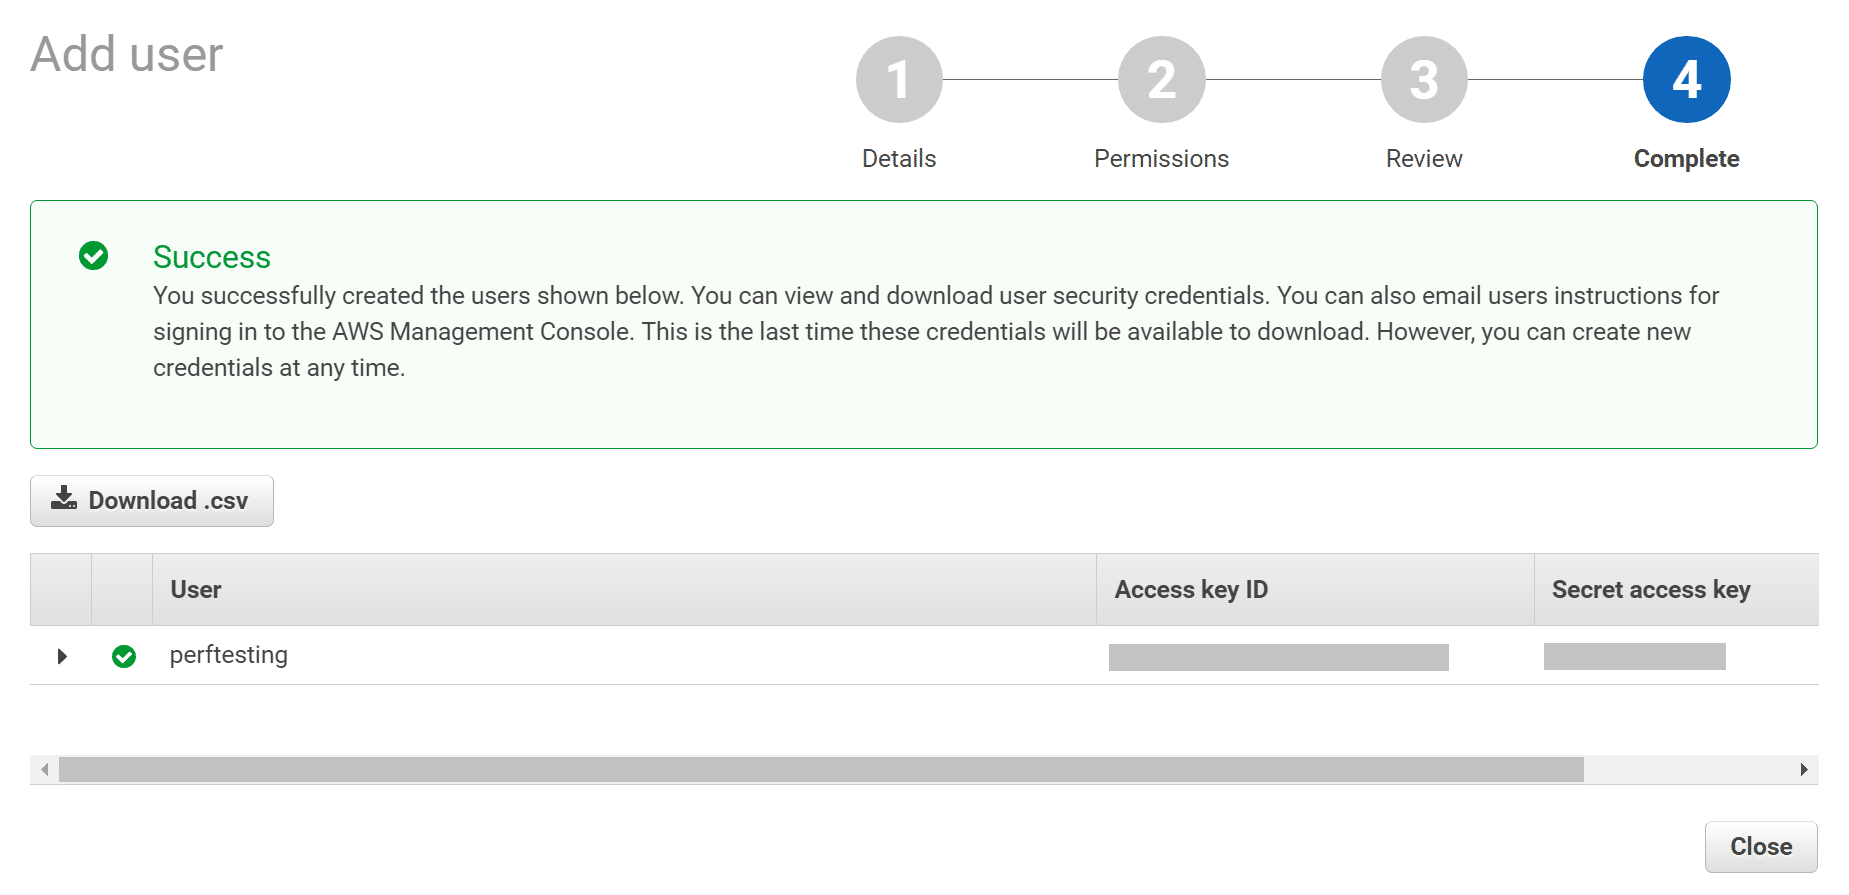Click the green check icon beside perftesting
Image resolution: width=1849 pixels, height=895 pixels.
[124, 656]
